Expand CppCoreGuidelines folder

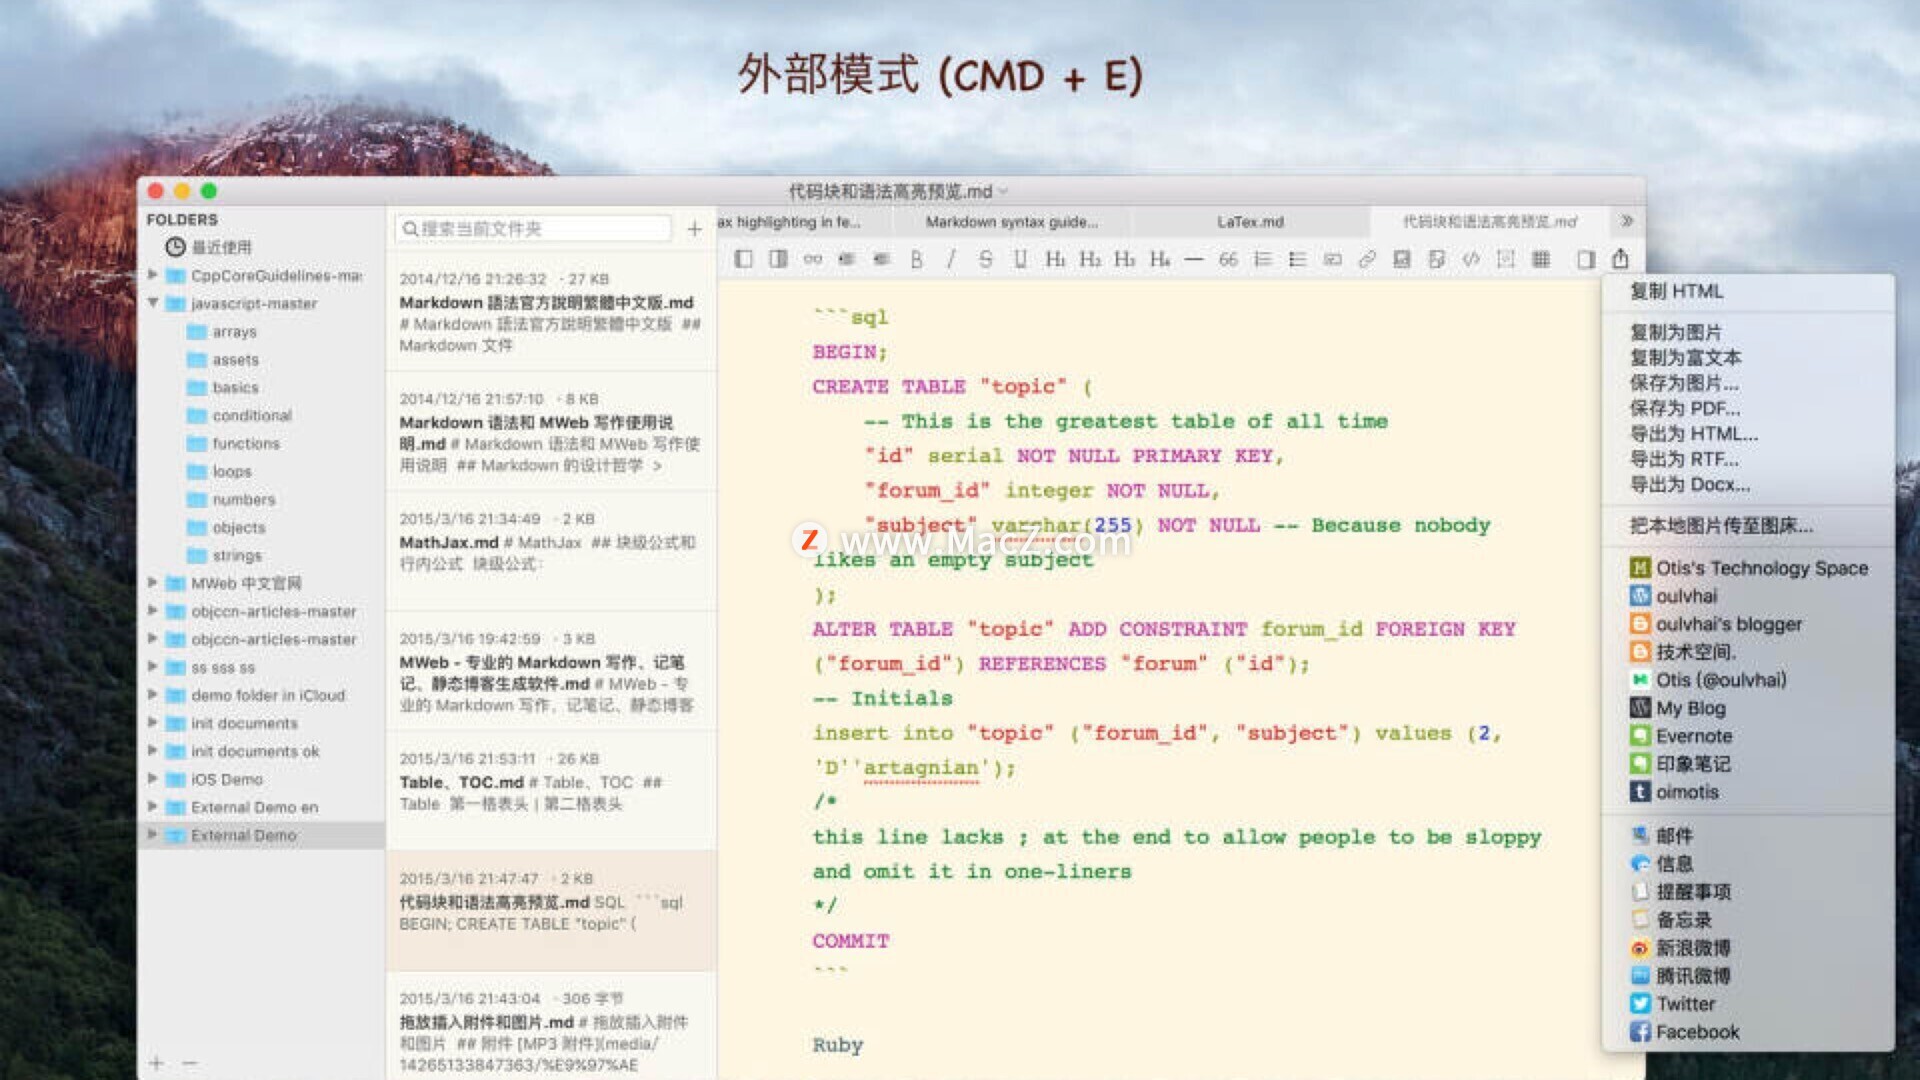pyautogui.click(x=153, y=274)
